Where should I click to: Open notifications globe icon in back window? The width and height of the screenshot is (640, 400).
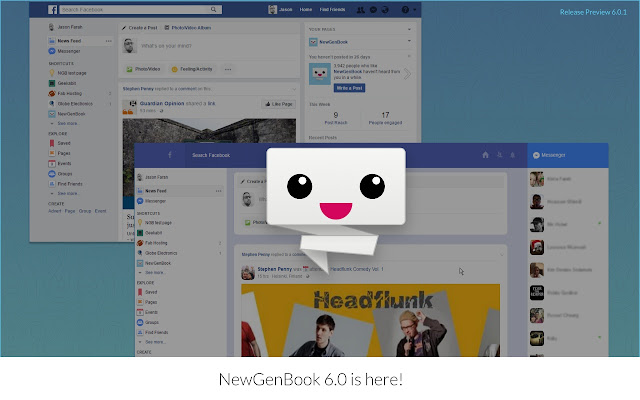(385, 10)
